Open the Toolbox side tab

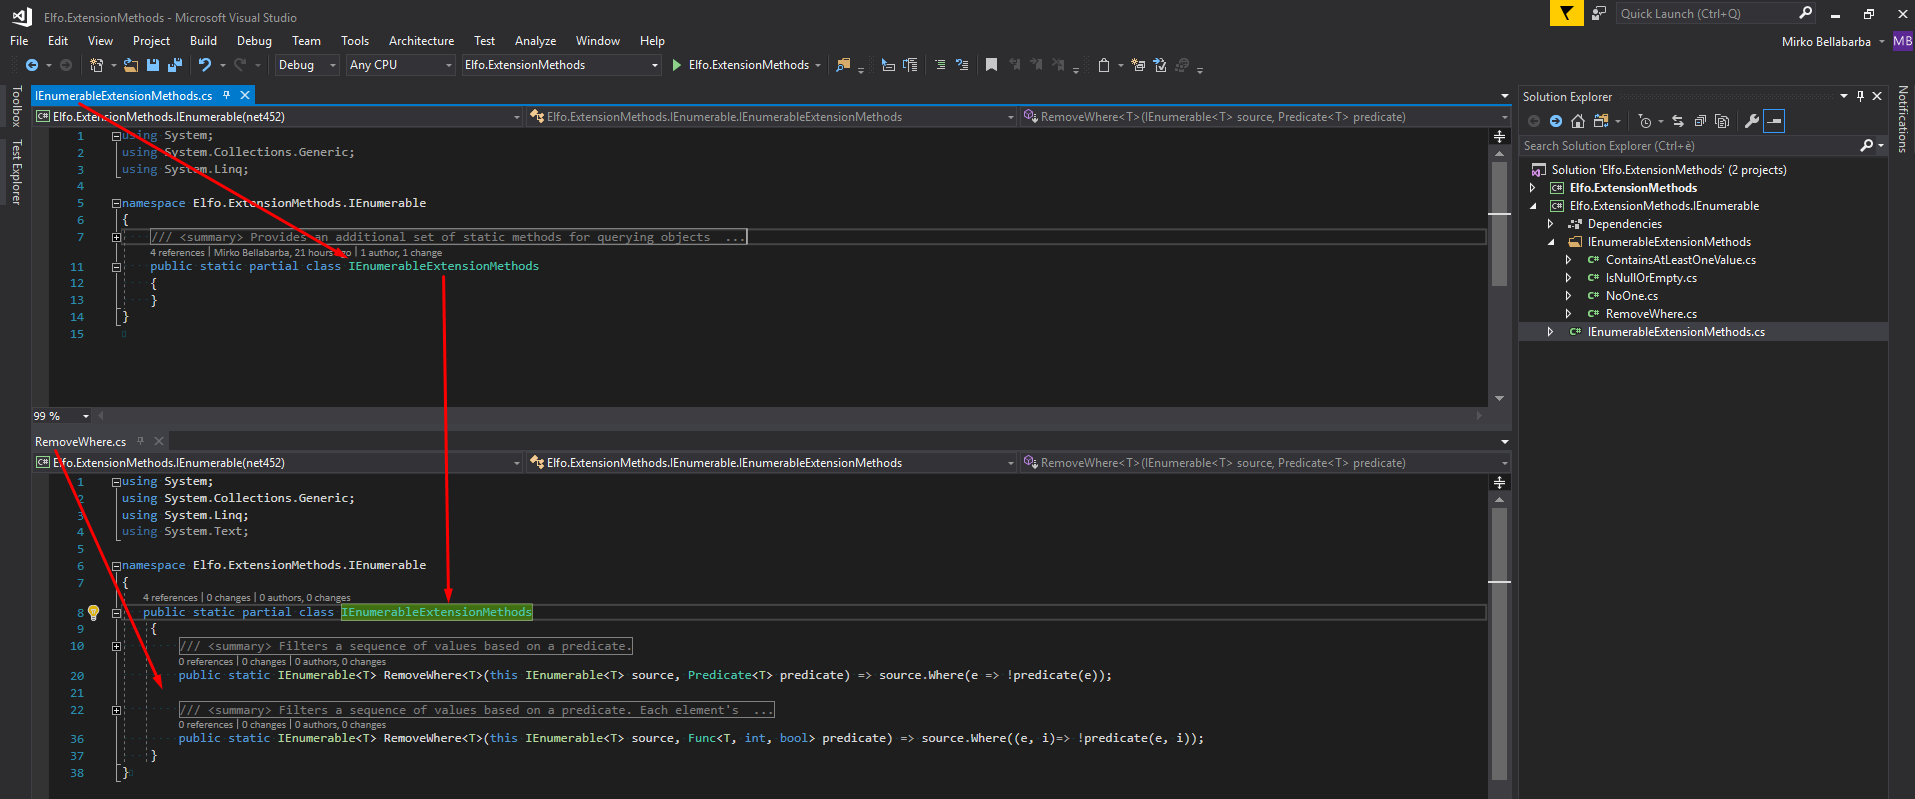click(x=16, y=106)
